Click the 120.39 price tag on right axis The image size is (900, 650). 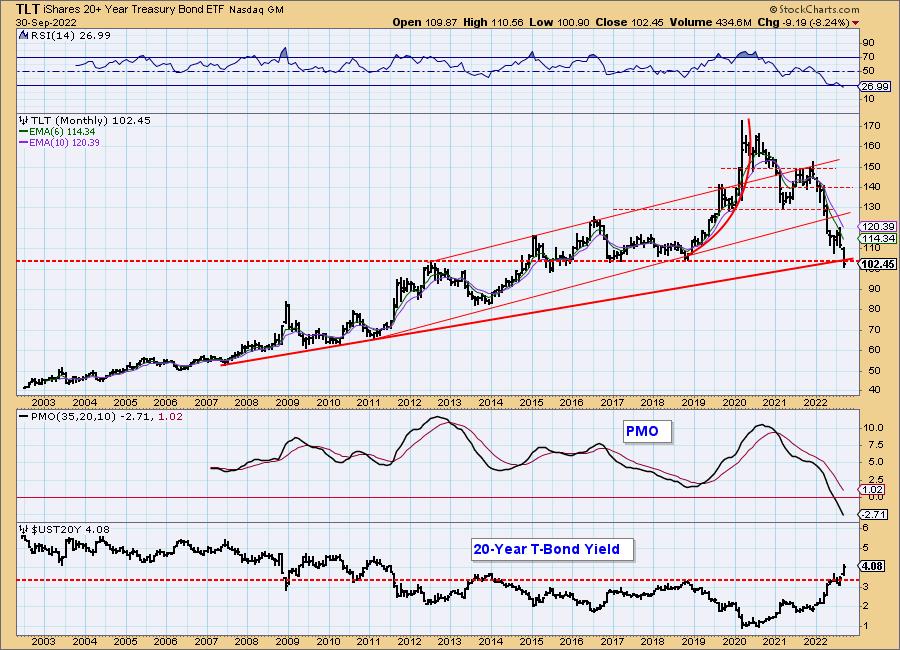877,227
